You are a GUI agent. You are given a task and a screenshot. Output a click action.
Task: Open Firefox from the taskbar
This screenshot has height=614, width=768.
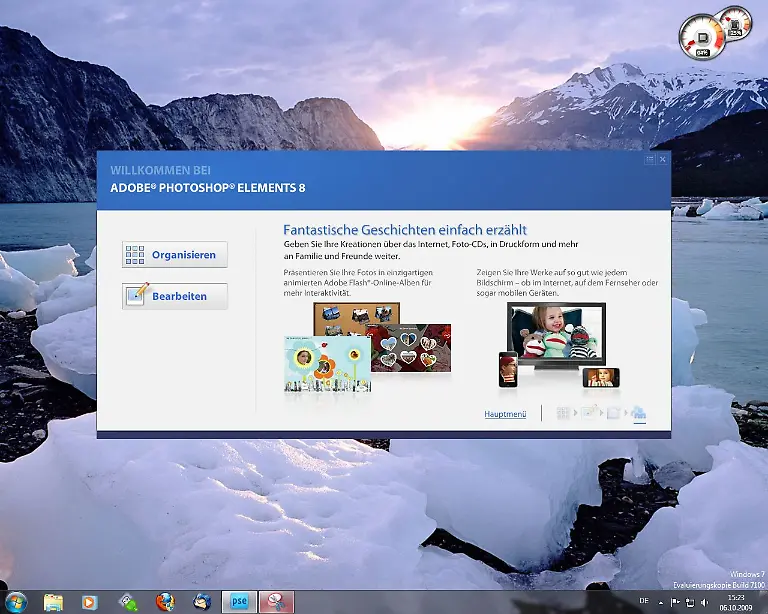(165, 601)
